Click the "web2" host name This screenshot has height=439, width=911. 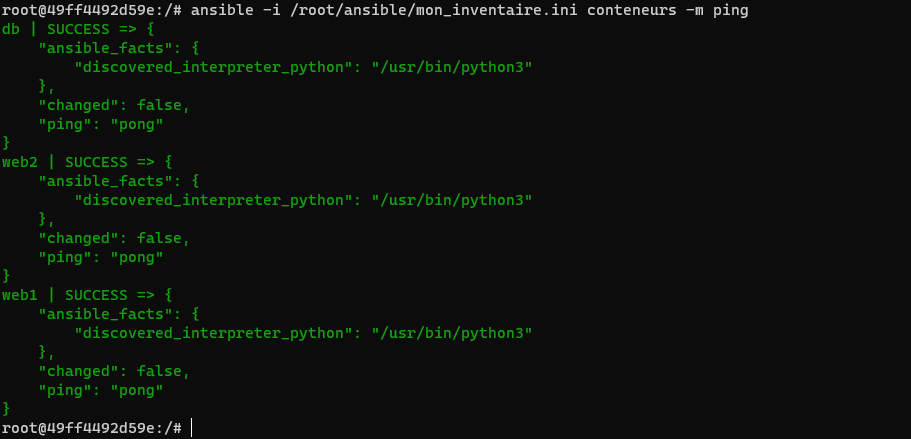pyautogui.click(x=20, y=162)
